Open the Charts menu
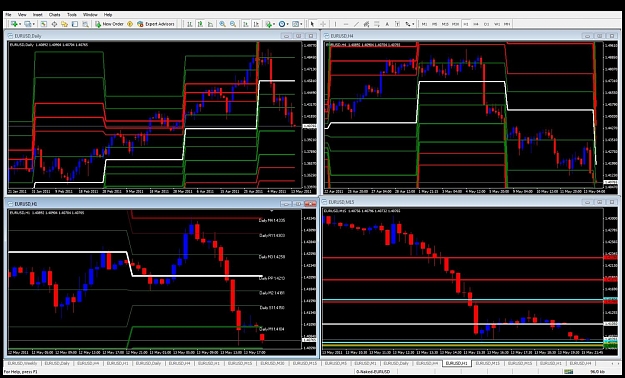This screenshot has height=378, width=625. tap(55, 15)
